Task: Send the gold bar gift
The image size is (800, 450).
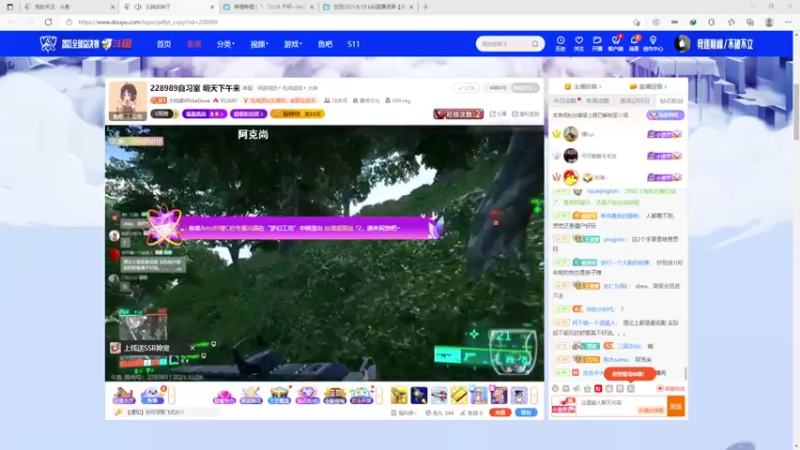Action: (459, 395)
